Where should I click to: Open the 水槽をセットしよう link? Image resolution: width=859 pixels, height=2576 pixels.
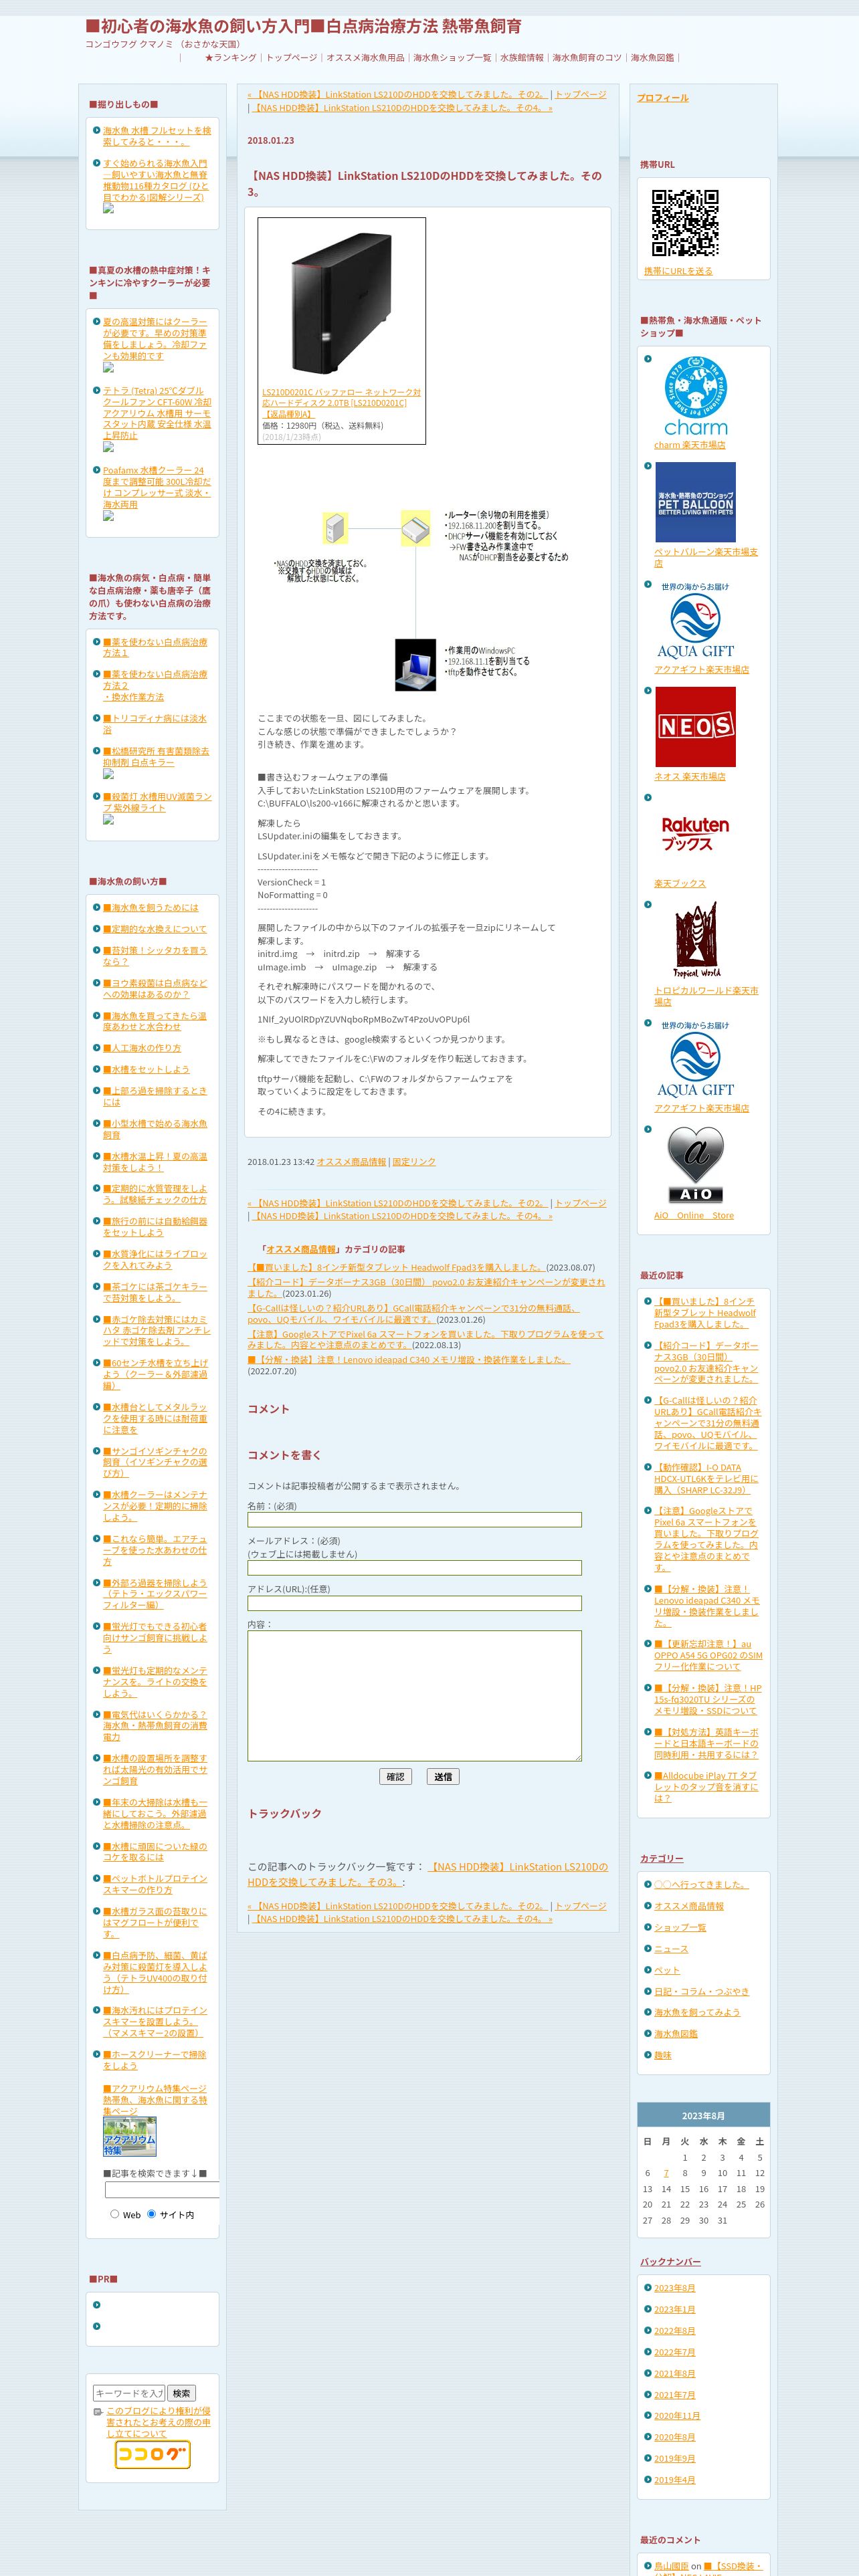145,1068
